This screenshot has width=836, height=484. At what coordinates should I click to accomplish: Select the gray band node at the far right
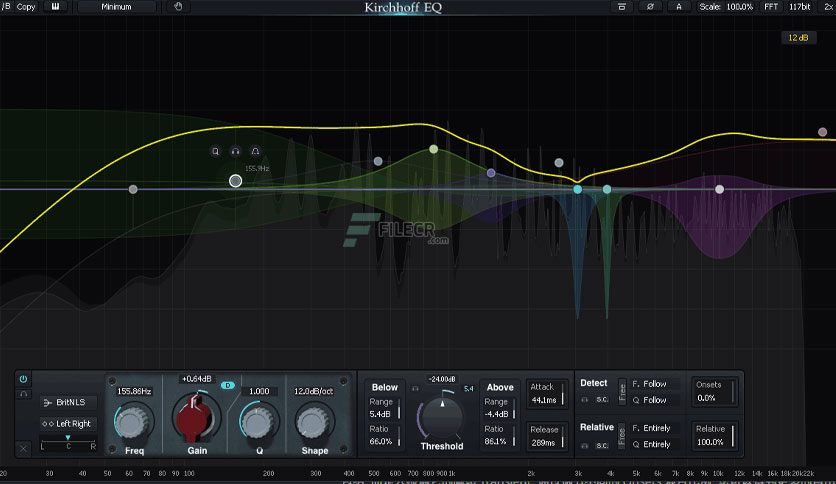point(823,132)
